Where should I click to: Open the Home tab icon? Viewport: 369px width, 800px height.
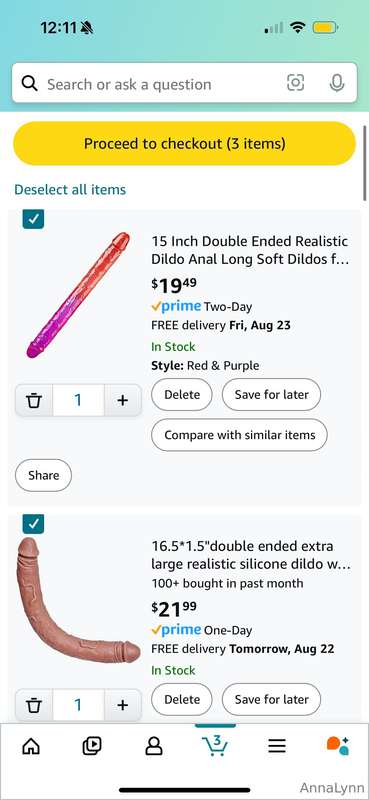pyautogui.click(x=31, y=746)
